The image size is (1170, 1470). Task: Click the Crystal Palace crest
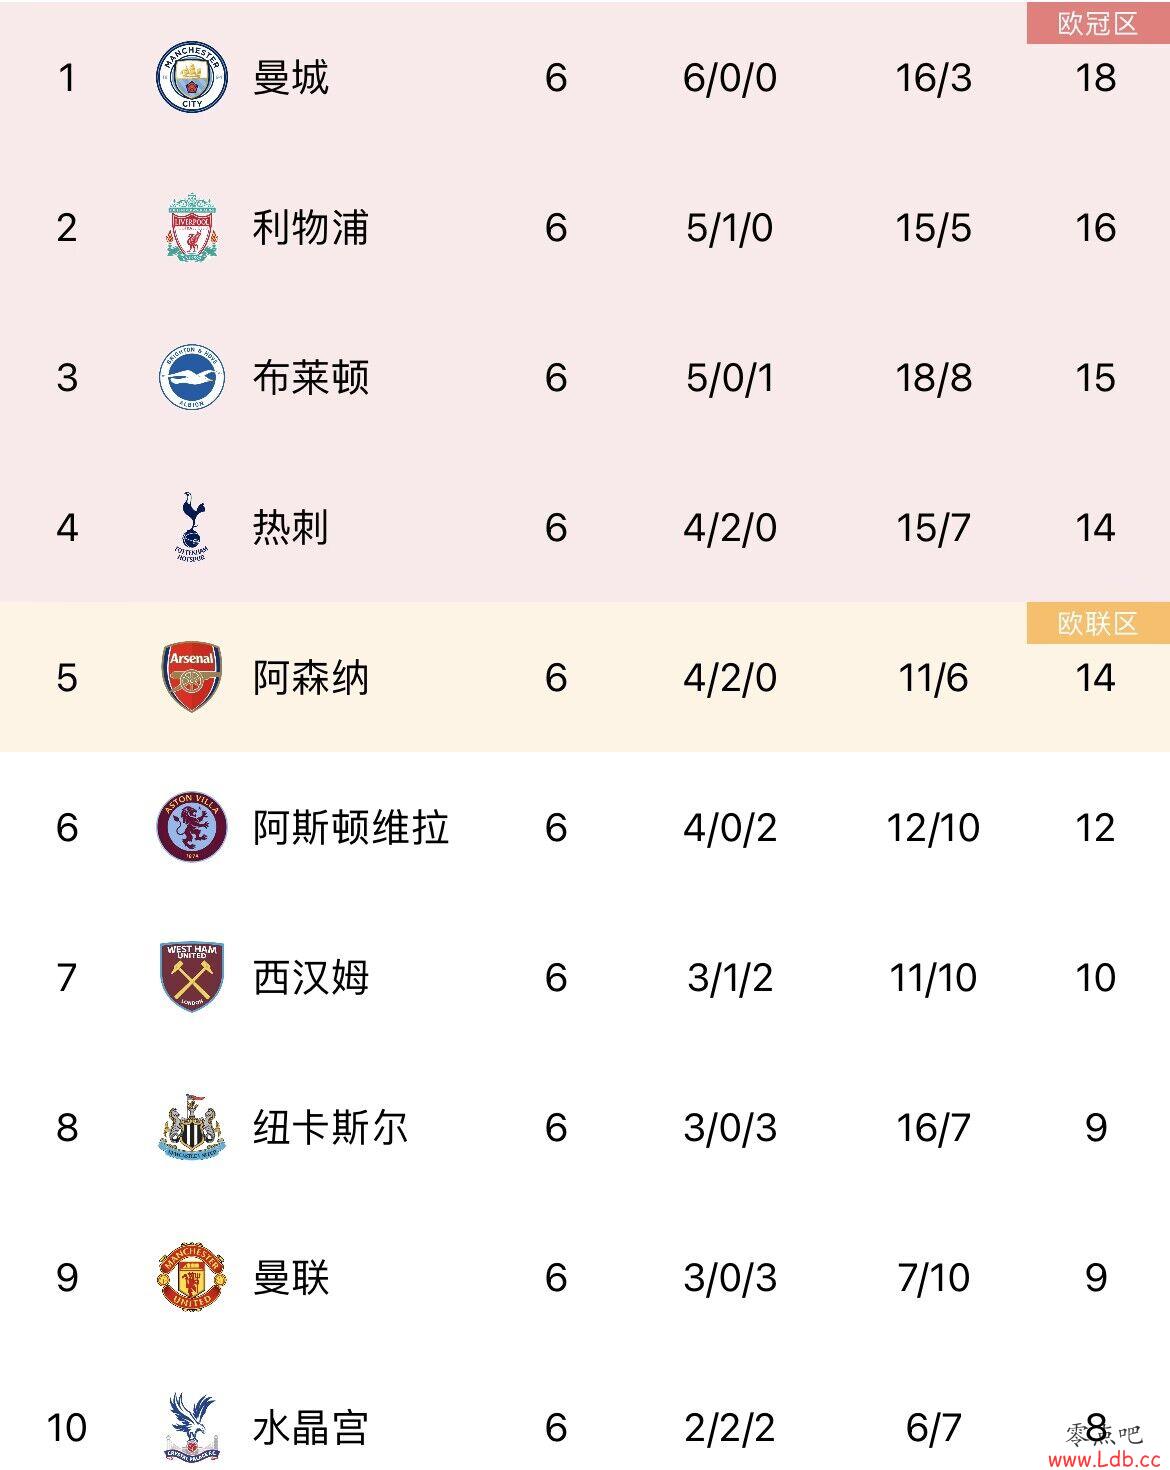pos(191,1427)
